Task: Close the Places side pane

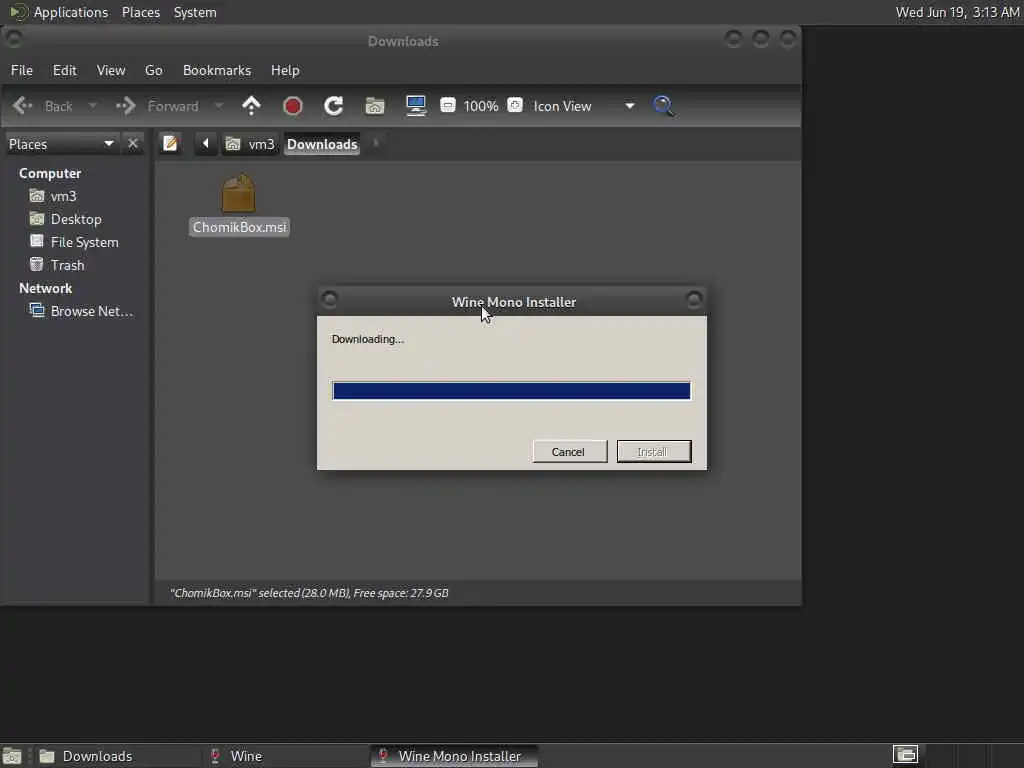Action: click(133, 144)
